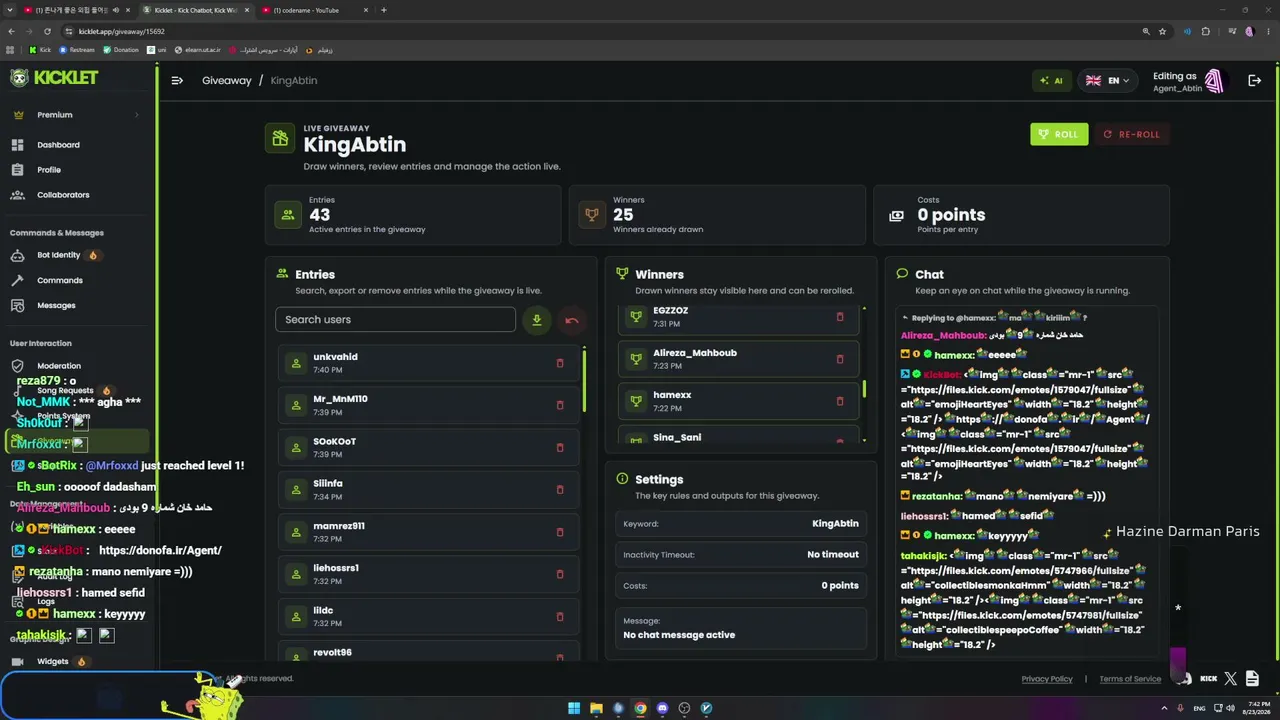
Task: Remove winner EGZZOZ with trash icon
Action: [840, 317]
